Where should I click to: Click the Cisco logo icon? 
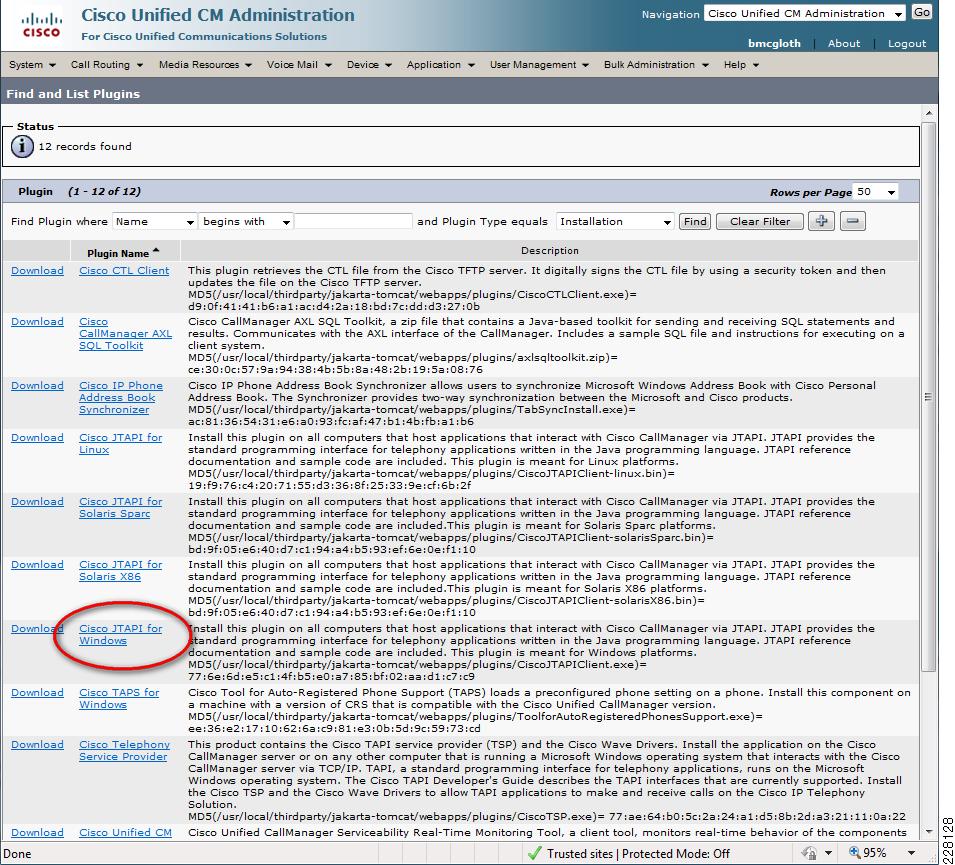coord(41,26)
